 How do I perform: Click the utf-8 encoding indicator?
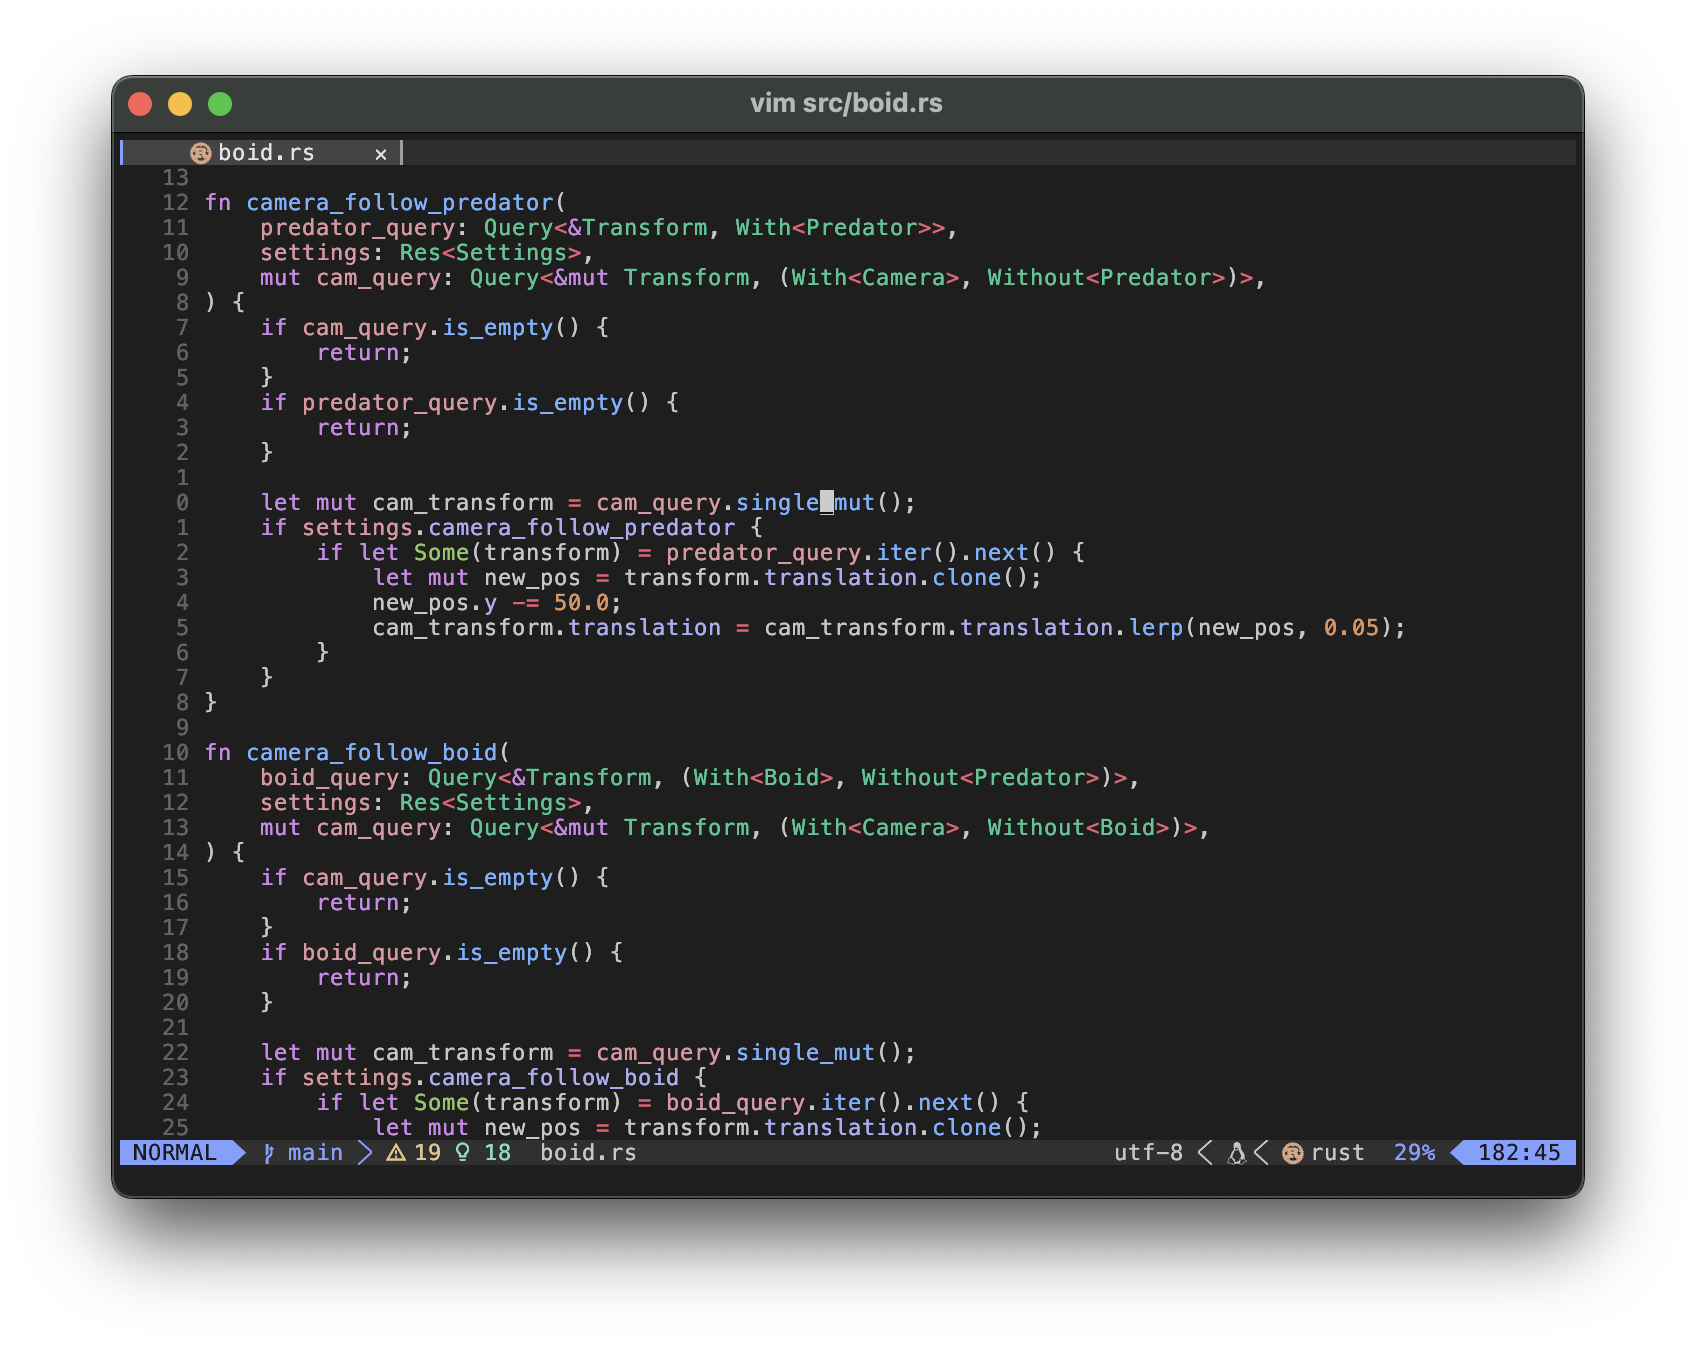[1148, 1153]
